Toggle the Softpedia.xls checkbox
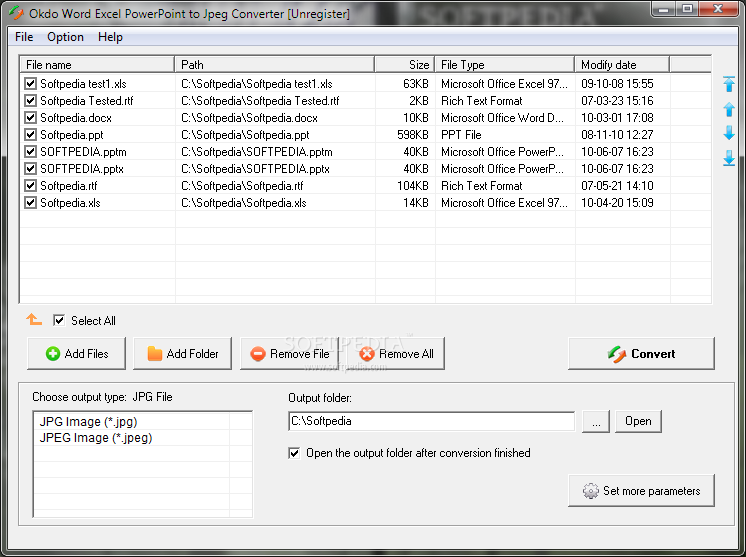746x557 pixels. click(30, 203)
